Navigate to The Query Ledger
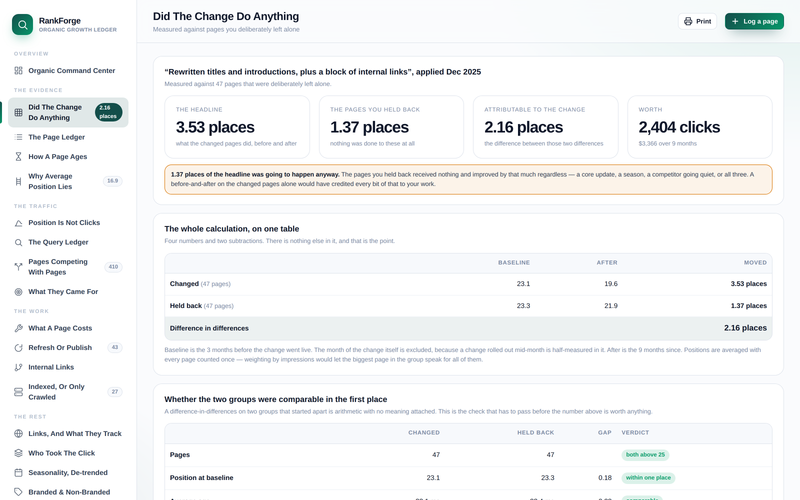Screen dimensions: 800x500 click(68, 242)
